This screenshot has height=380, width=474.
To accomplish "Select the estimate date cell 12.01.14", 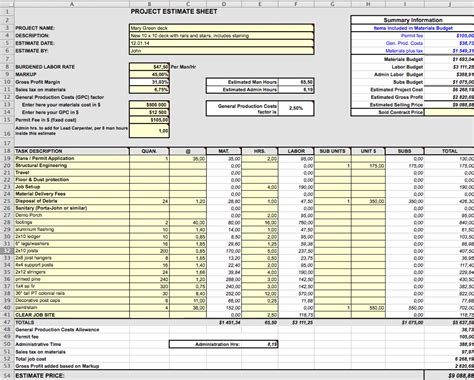I will pyautogui.click(x=221, y=43).
